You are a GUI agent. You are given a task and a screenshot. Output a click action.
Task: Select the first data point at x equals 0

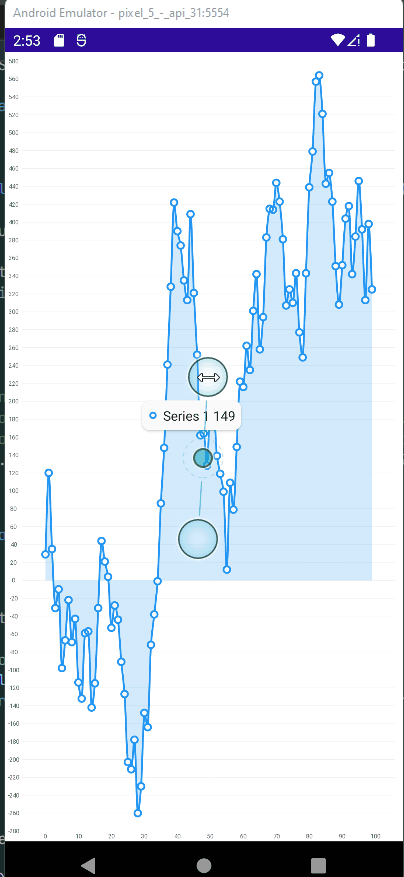coord(45,554)
